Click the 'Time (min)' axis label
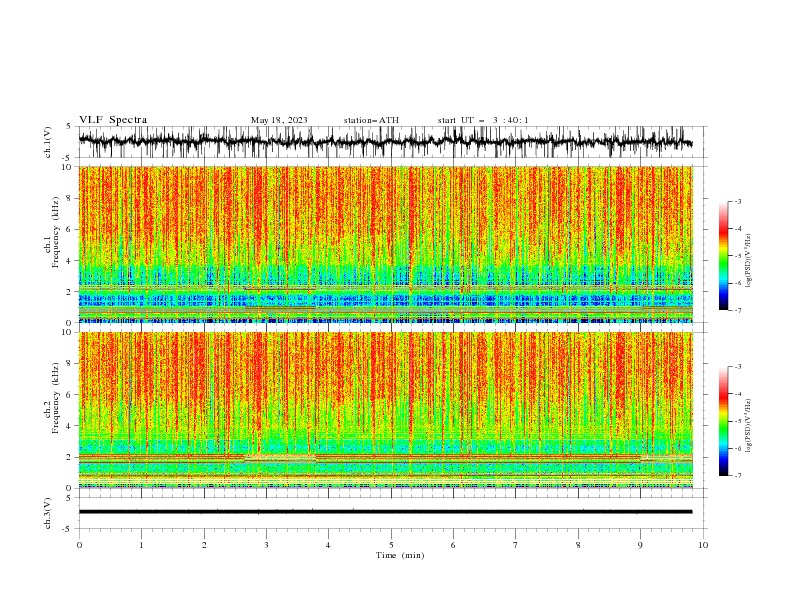This screenshot has width=792, height=612. pyautogui.click(x=400, y=555)
